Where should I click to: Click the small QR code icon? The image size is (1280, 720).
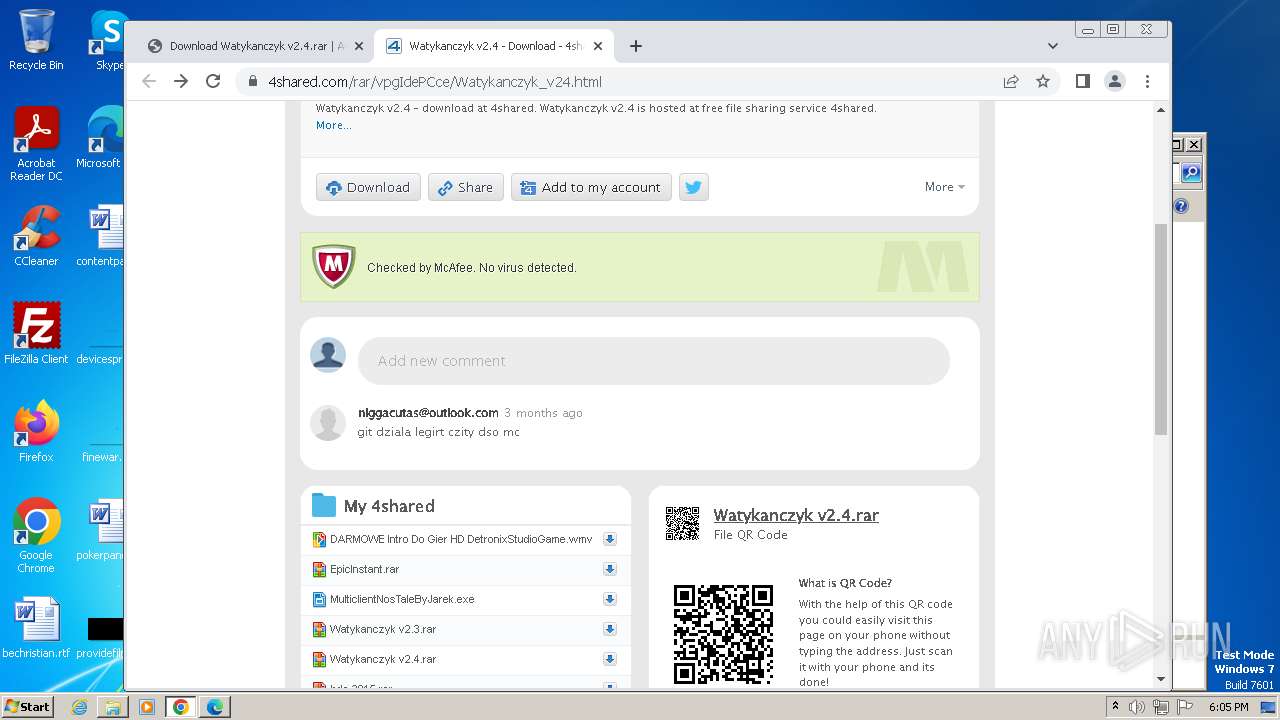pos(682,523)
